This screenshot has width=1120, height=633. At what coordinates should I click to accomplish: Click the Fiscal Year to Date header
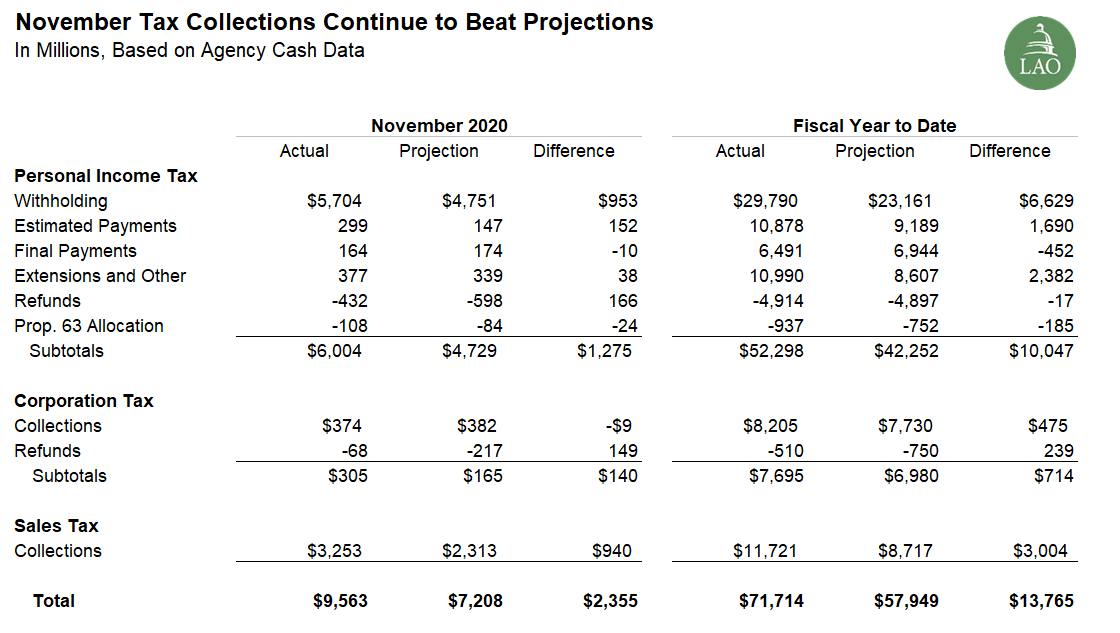pos(874,126)
